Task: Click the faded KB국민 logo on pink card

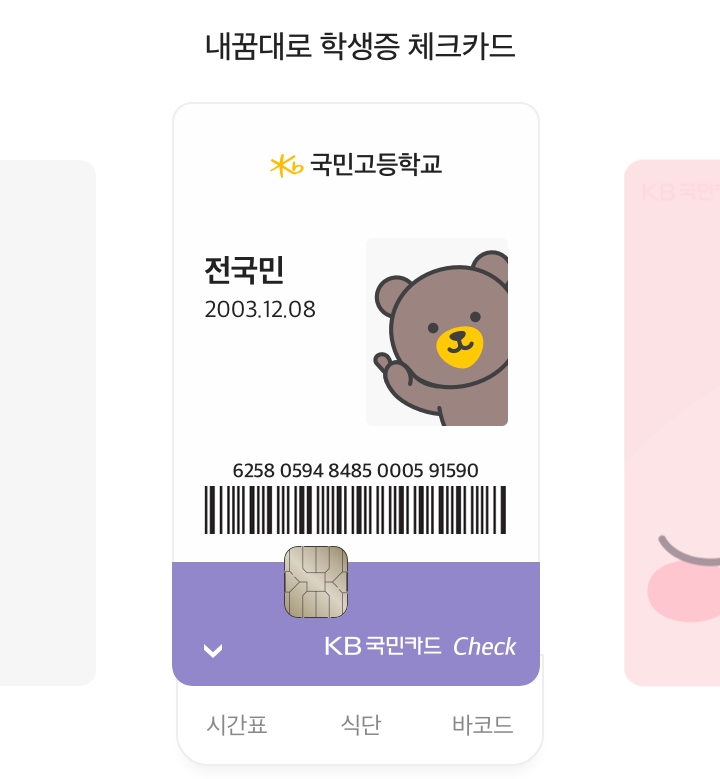Action: [x=680, y=191]
